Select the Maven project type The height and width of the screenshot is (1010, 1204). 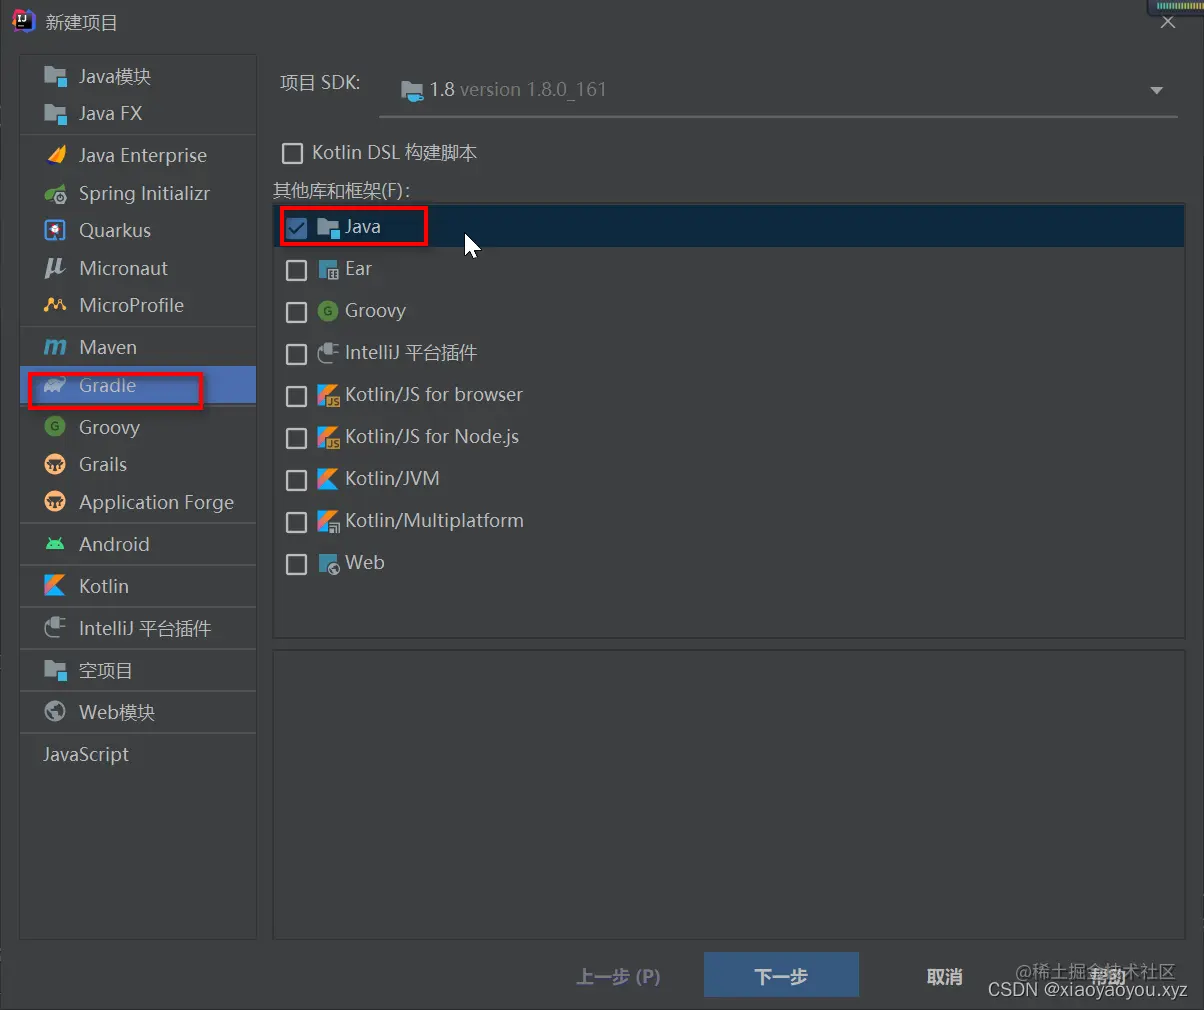coord(138,347)
